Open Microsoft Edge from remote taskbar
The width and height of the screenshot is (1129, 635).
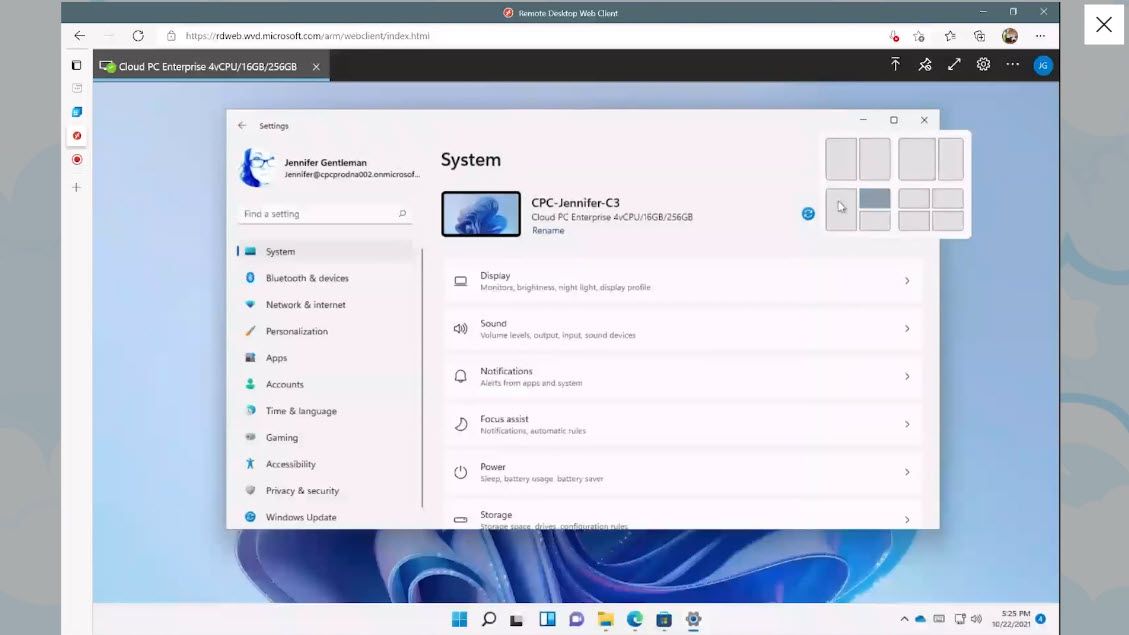(x=634, y=619)
